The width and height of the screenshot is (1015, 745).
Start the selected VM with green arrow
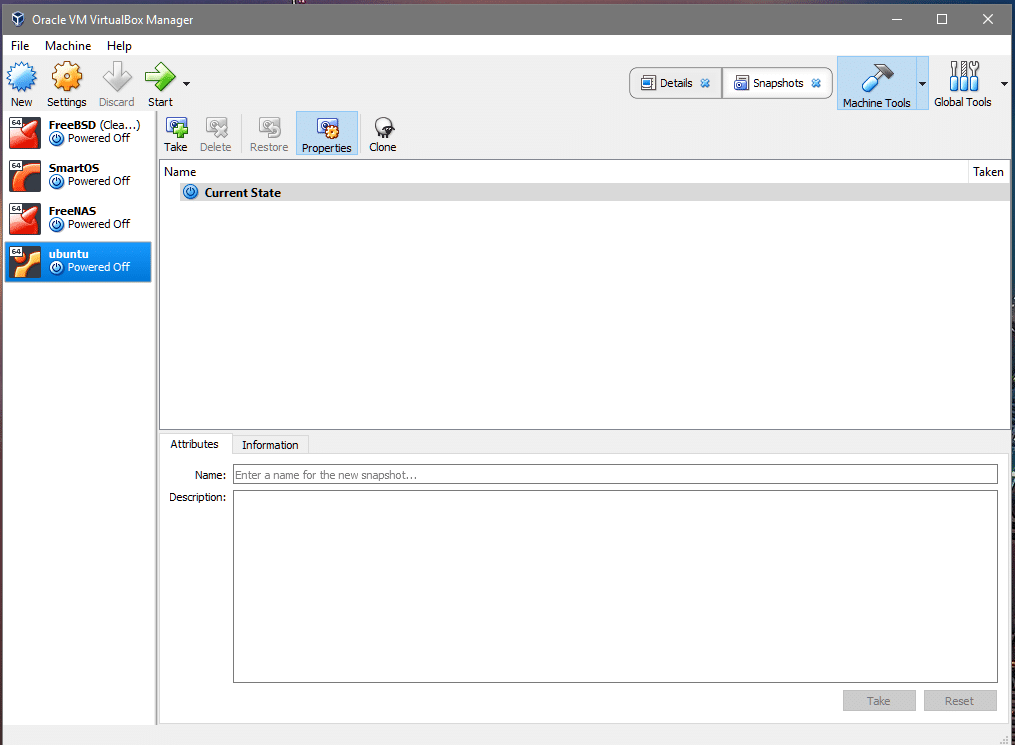coord(160,77)
